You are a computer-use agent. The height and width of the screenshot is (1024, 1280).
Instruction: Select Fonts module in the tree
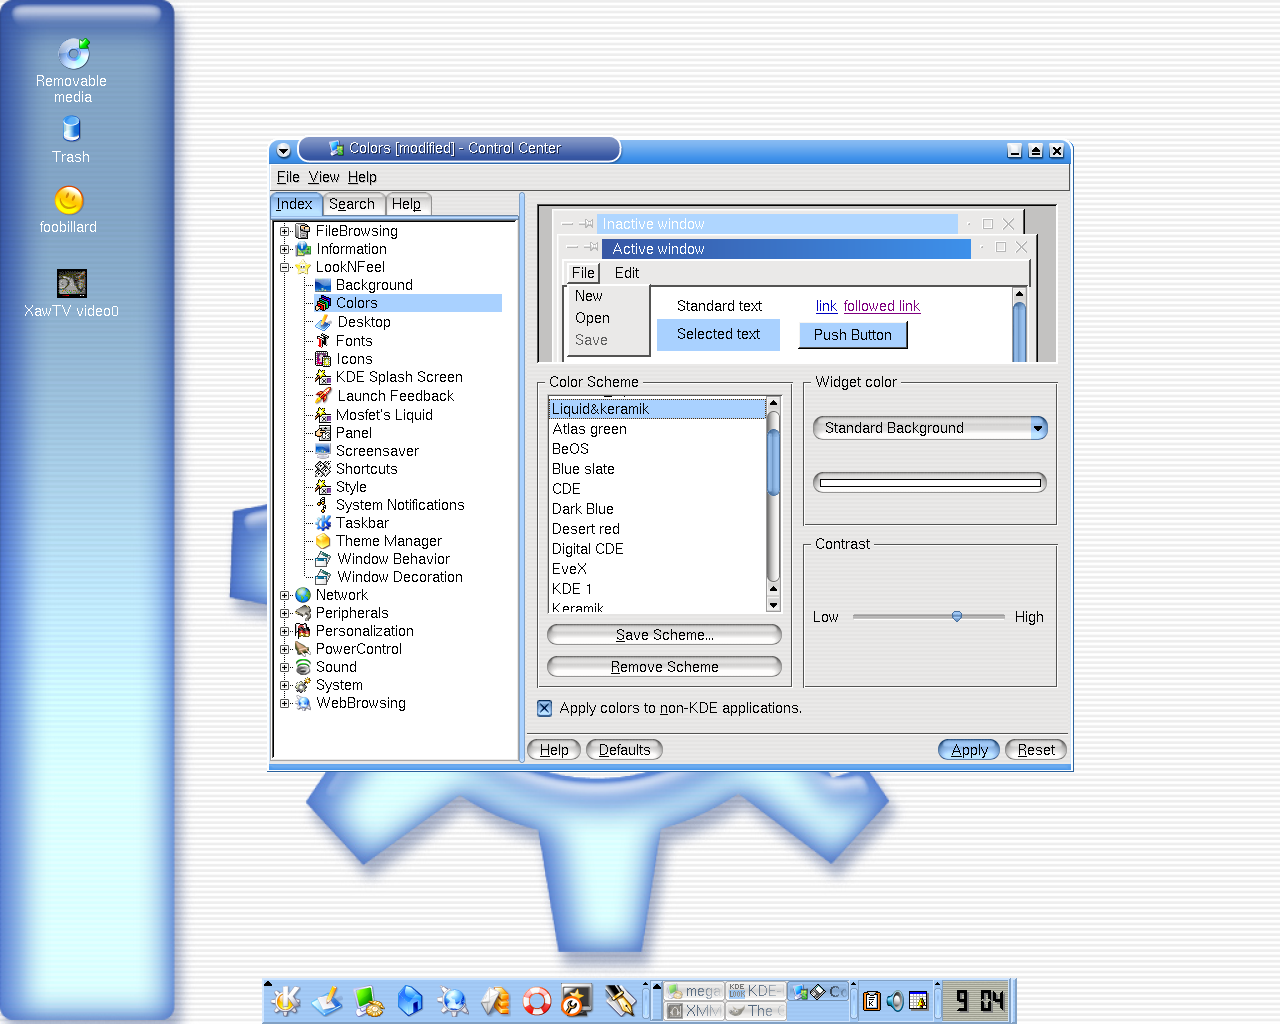click(x=354, y=341)
